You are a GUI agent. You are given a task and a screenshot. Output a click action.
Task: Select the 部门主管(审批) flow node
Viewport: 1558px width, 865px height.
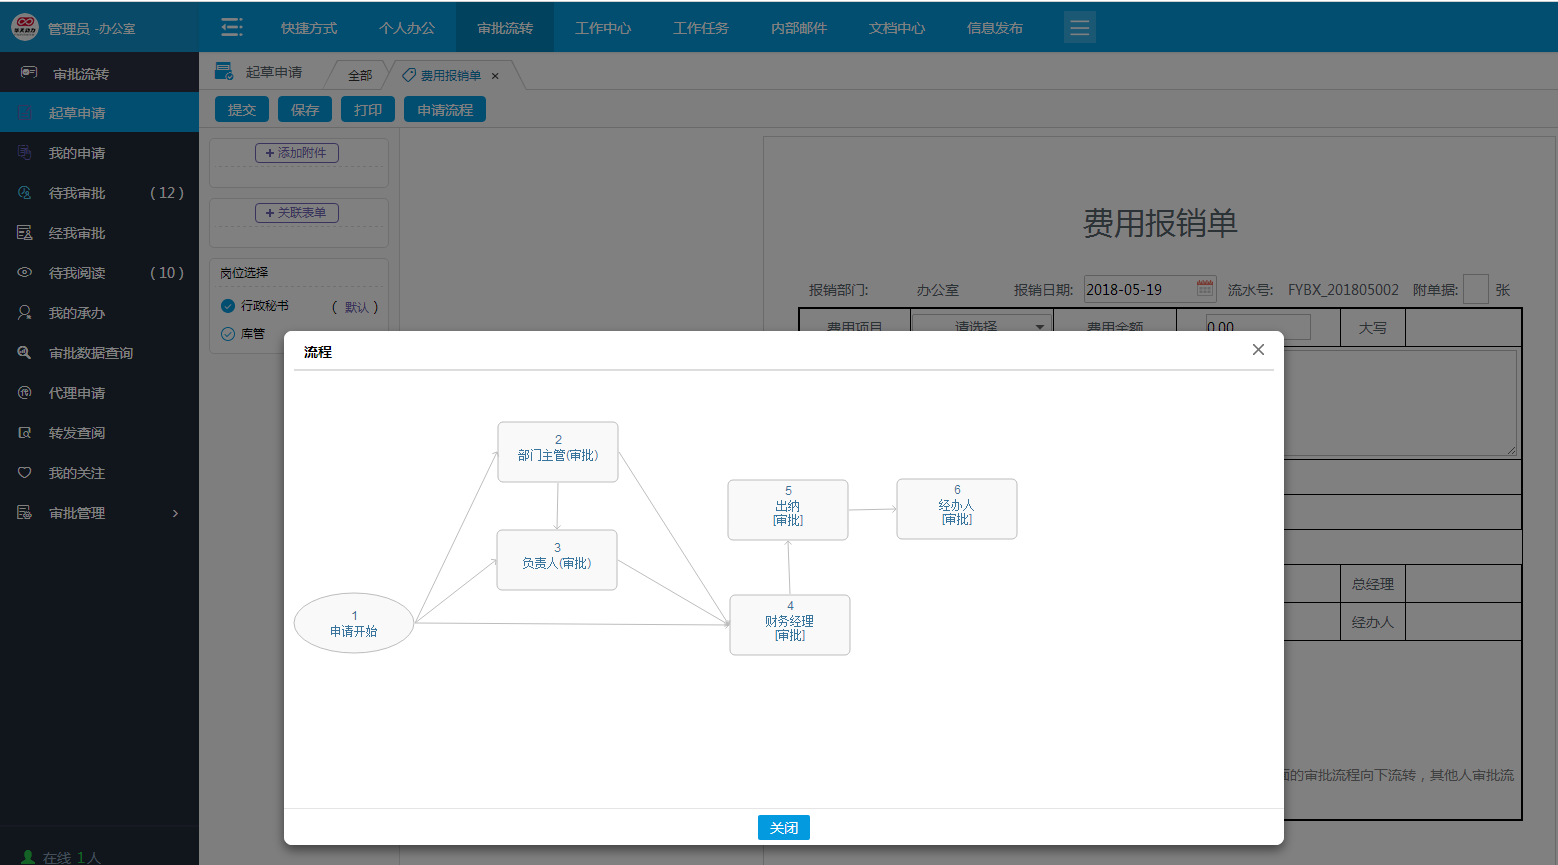coord(558,452)
